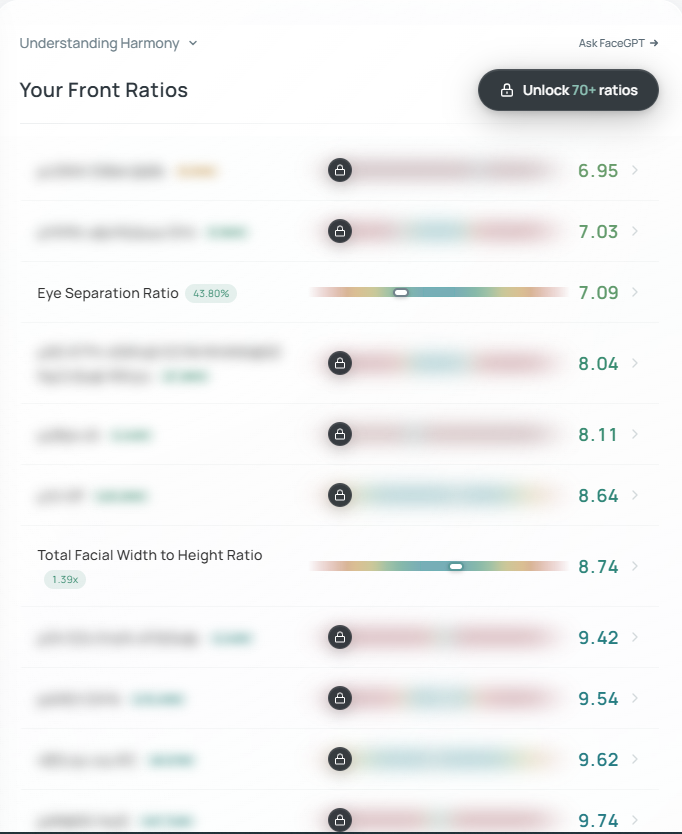Click the lock icon beside the 8.11 score
Image resolution: width=682 pixels, height=834 pixels.
point(340,434)
